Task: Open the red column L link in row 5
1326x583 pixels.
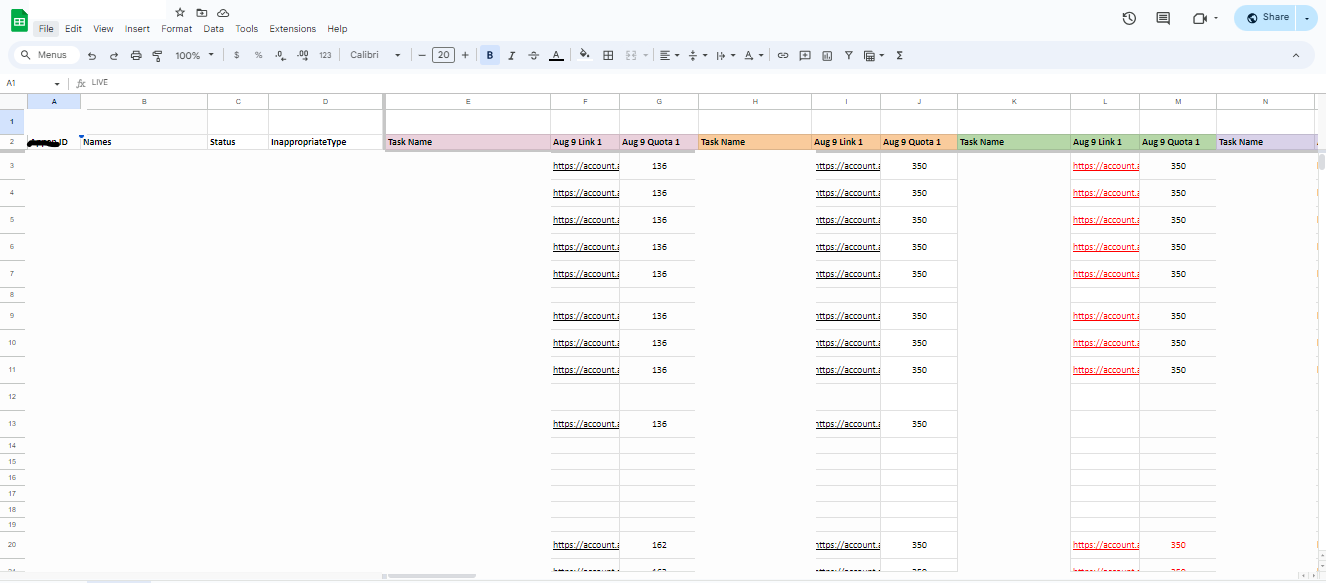Action: pyautogui.click(x=1105, y=220)
